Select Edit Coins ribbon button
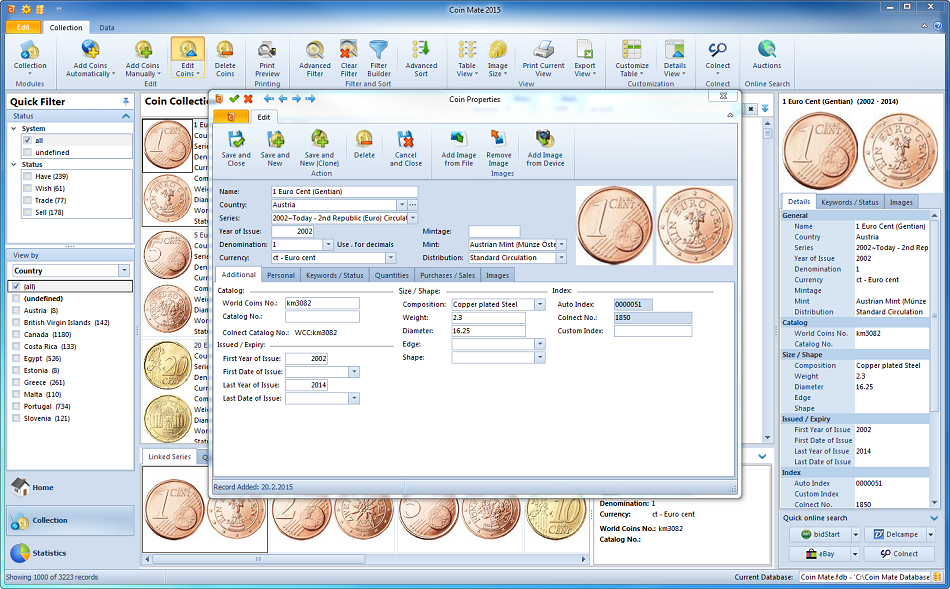The width and height of the screenshot is (950, 589). (x=187, y=58)
